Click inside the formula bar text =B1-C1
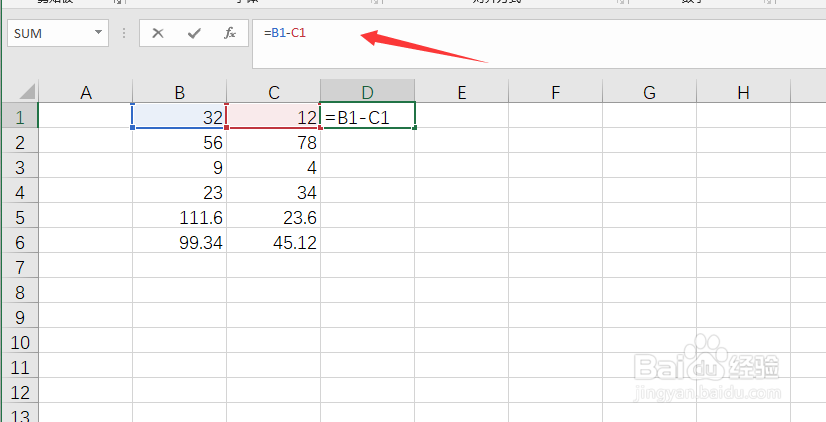The height and width of the screenshot is (422, 826). [285, 33]
